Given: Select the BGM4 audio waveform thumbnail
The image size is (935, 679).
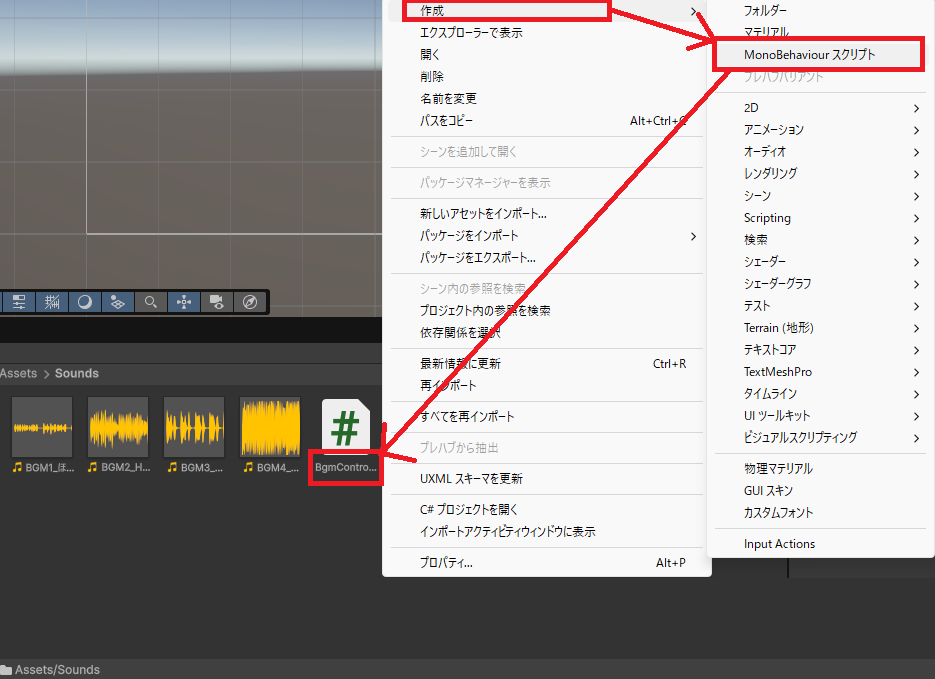Looking at the screenshot, I should click(270, 427).
